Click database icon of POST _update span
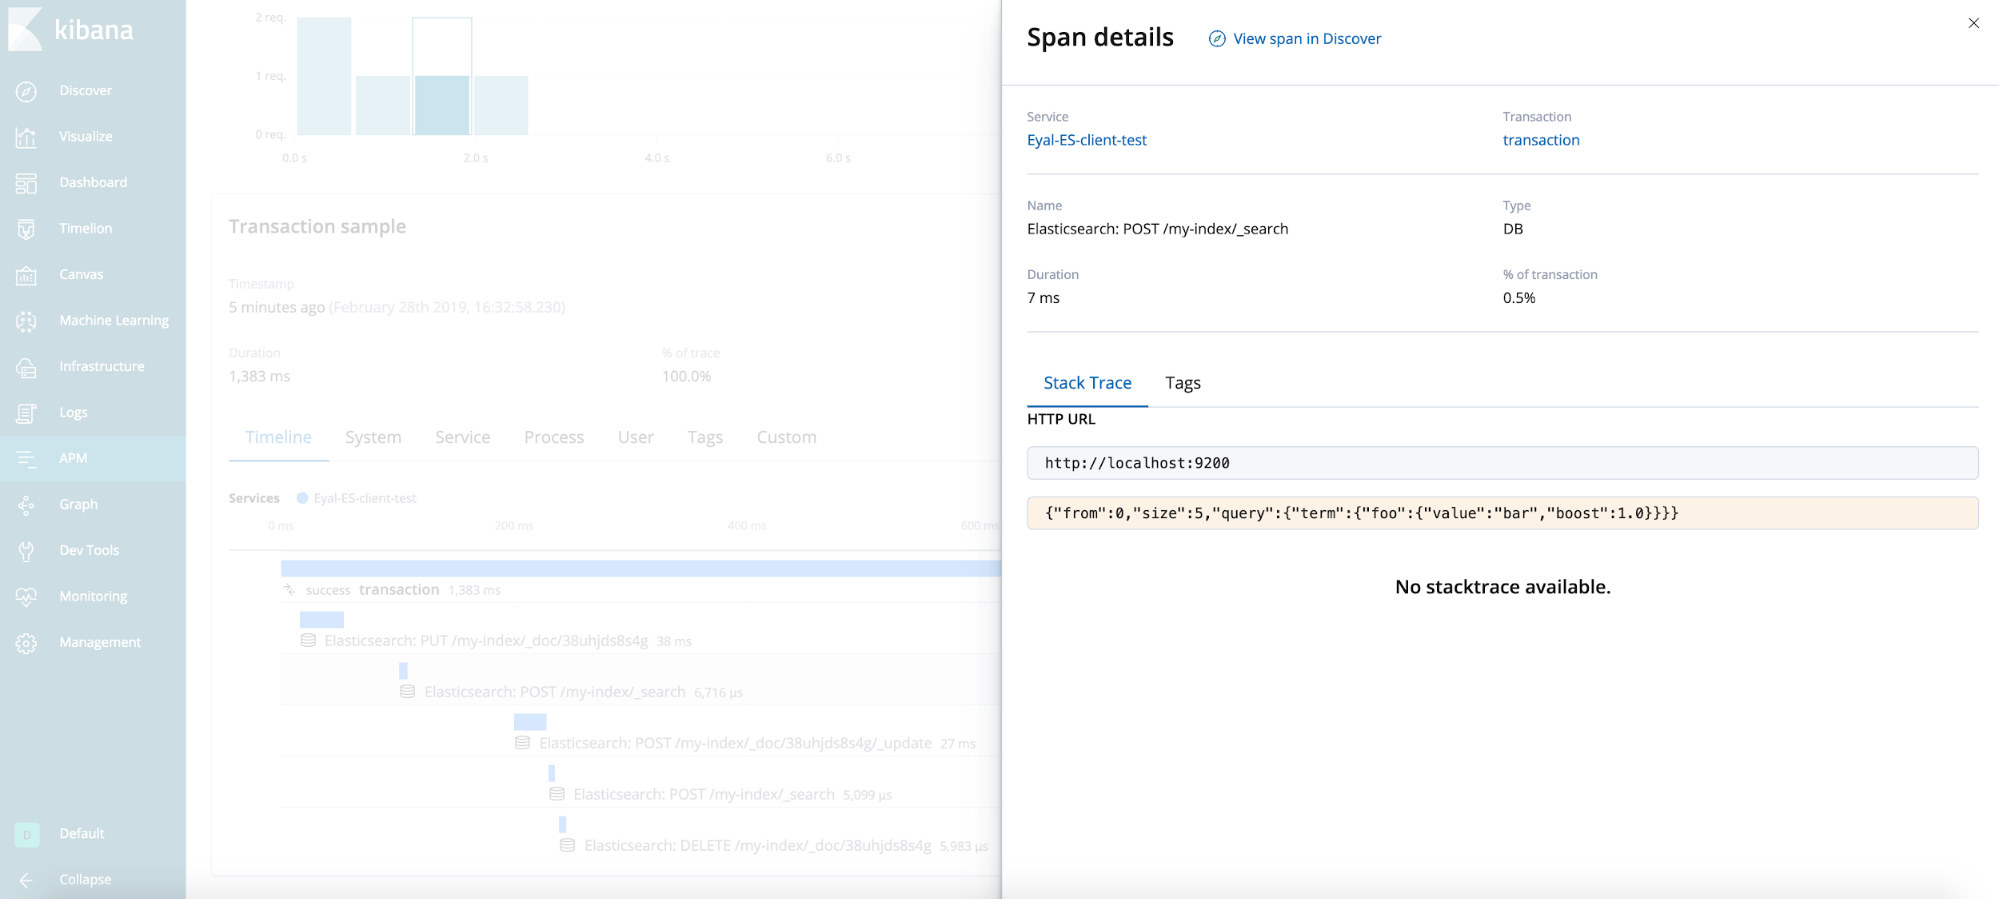The height and width of the screenshot is (899, 1999). pos(522,743)
